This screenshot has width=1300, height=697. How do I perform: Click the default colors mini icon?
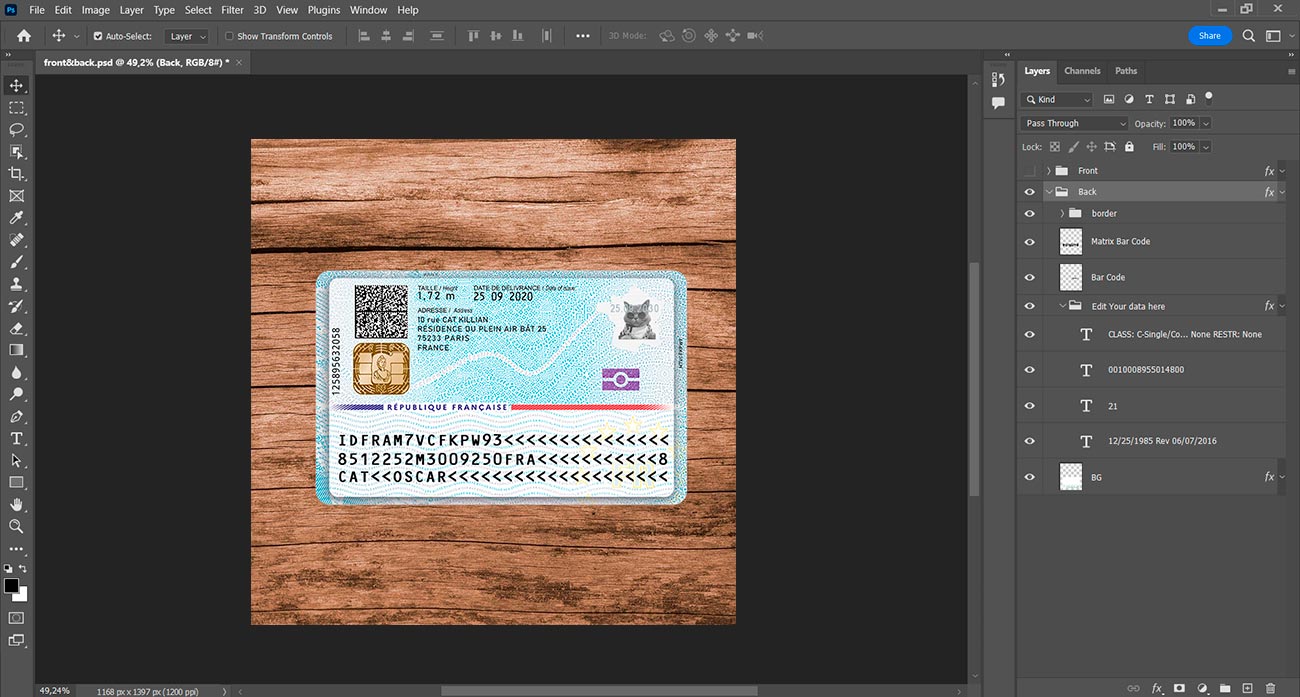point(8,569)
